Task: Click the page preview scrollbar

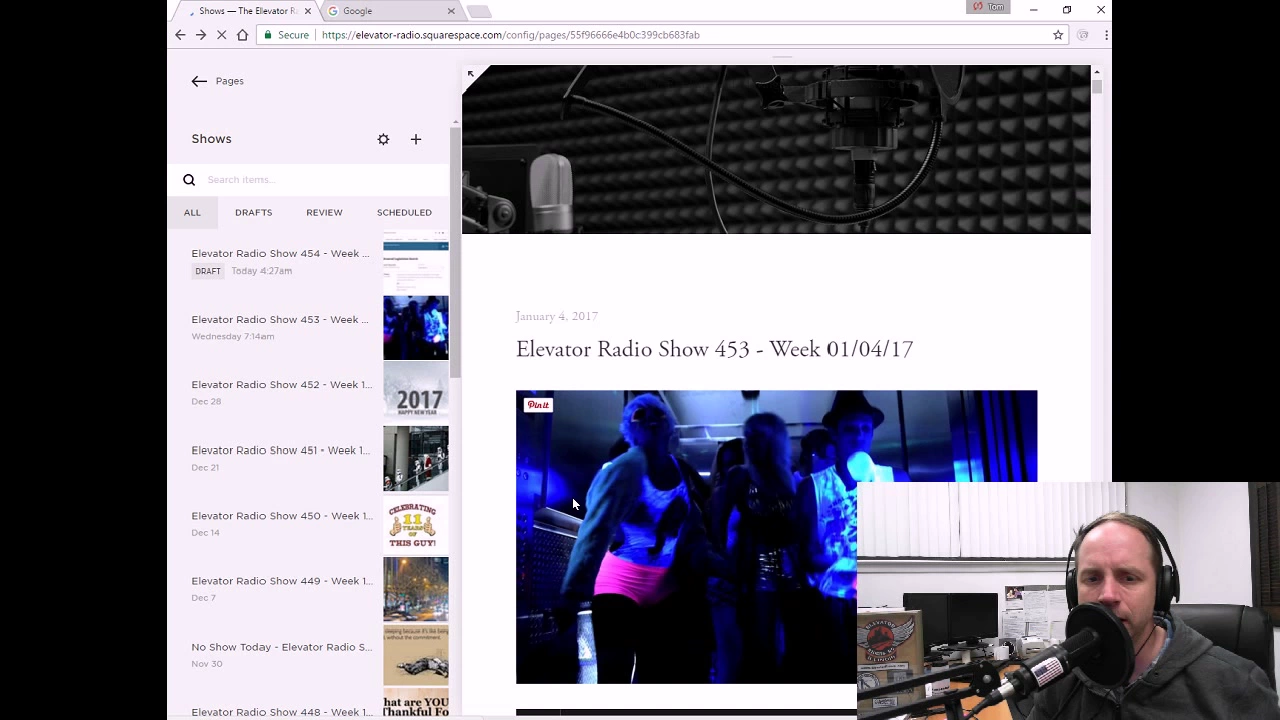Action: click(x=1097, y=88)
